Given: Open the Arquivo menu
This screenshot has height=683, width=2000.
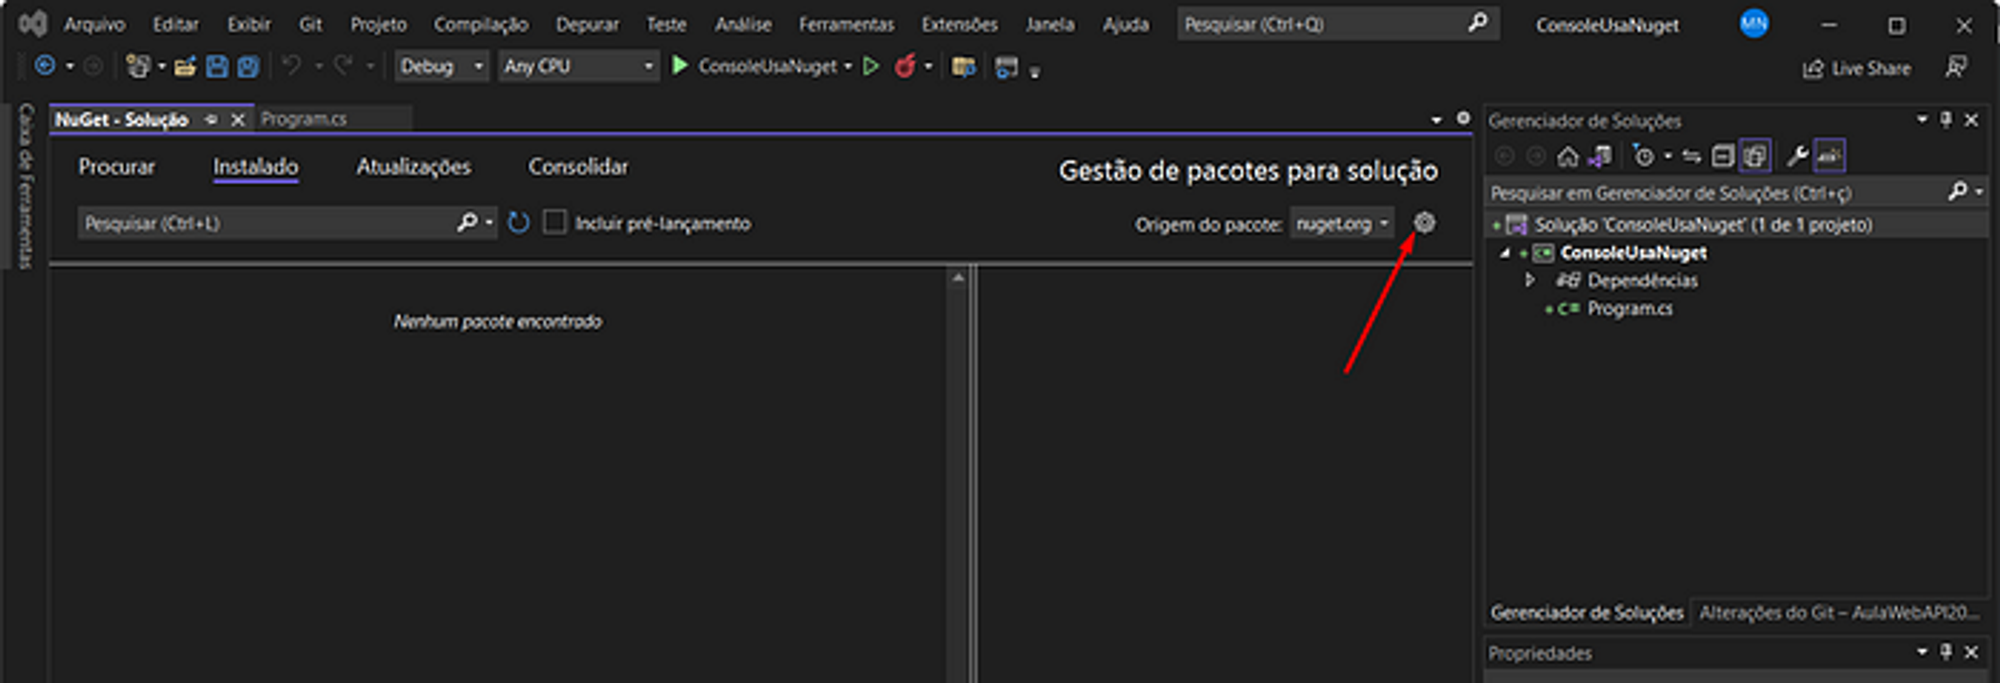Looking at the screenshot, I should (x=95, y=24).
